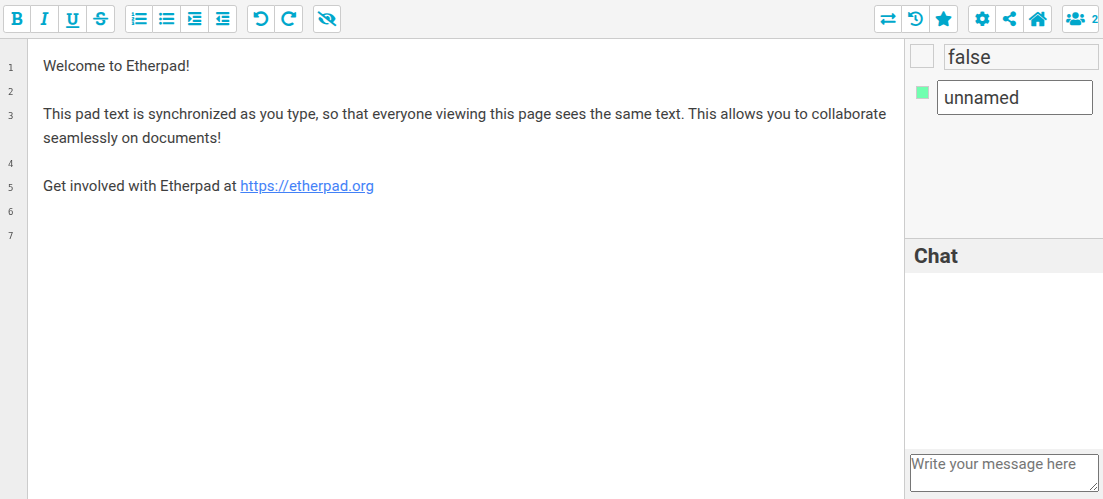Click the Chat panel header
This screenshot has width=1103, height=499.
click(1004, 256)
